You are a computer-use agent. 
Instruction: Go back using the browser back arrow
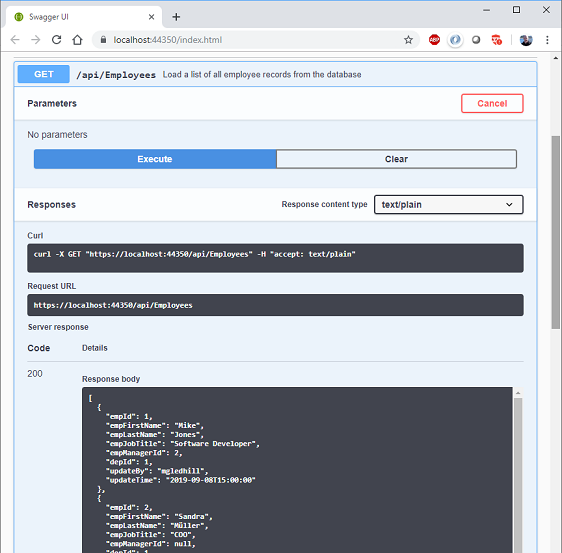[15, 40]
